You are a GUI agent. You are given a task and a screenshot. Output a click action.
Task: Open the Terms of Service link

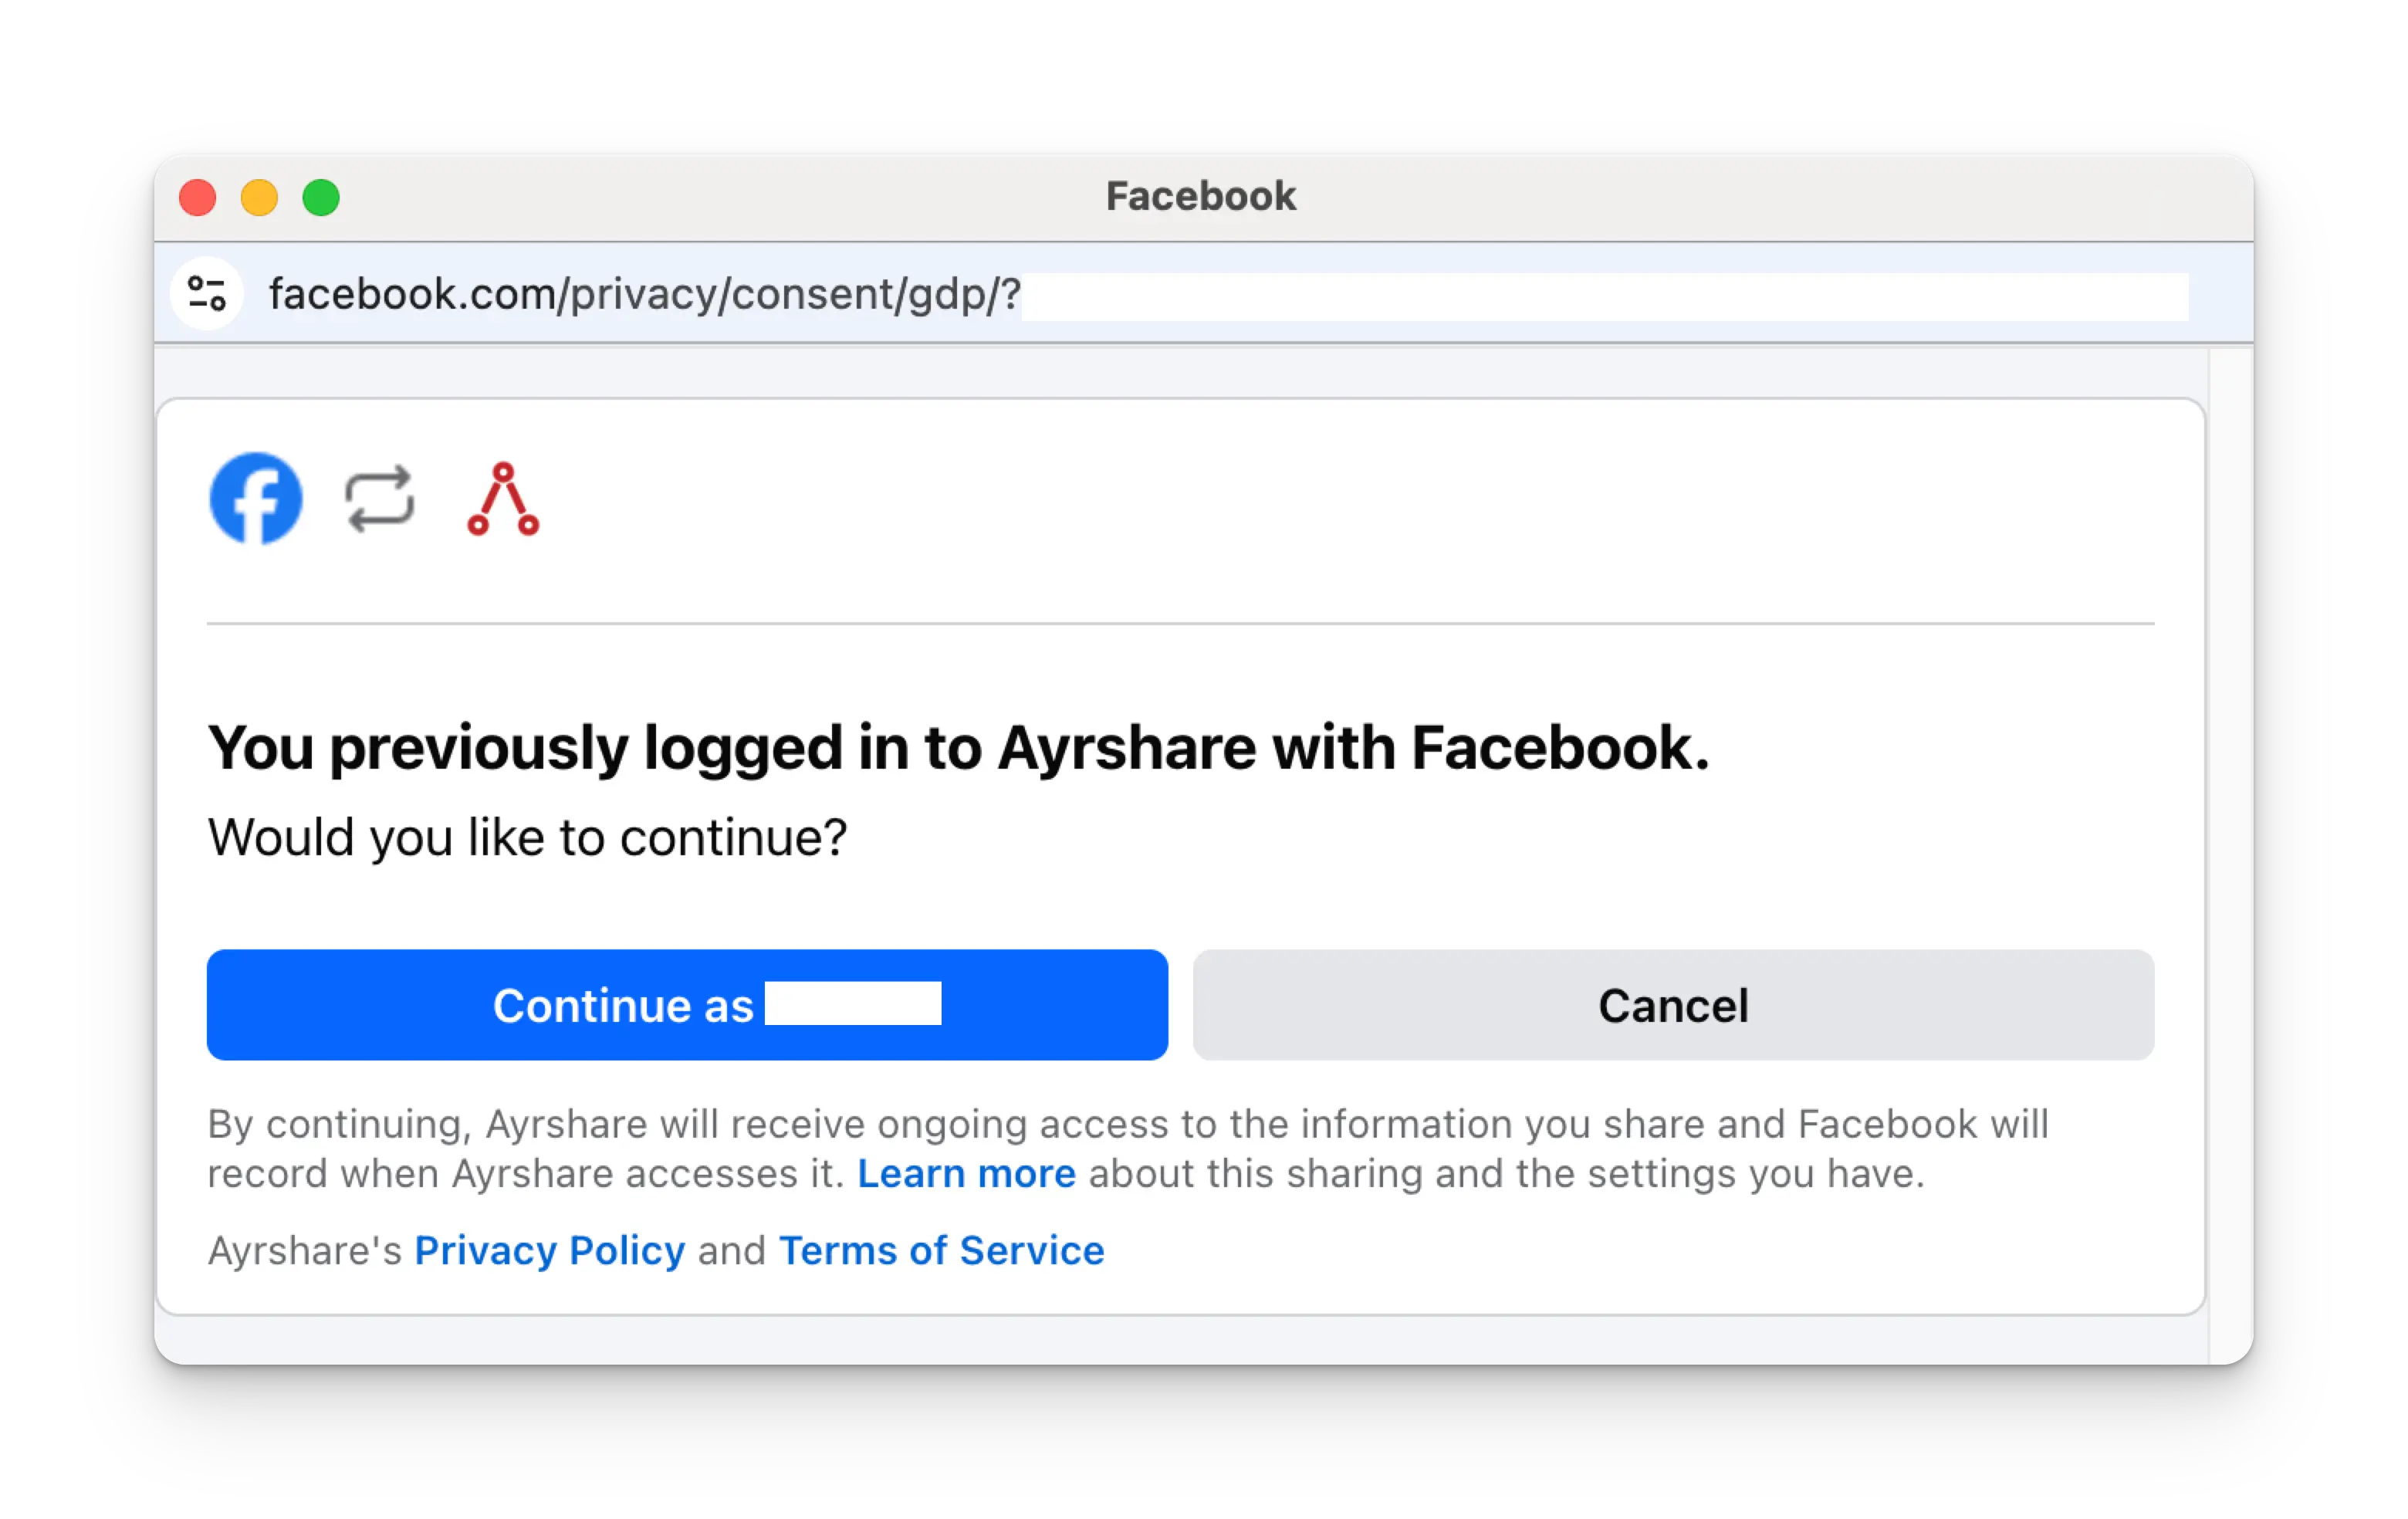tap(941, 1250)
